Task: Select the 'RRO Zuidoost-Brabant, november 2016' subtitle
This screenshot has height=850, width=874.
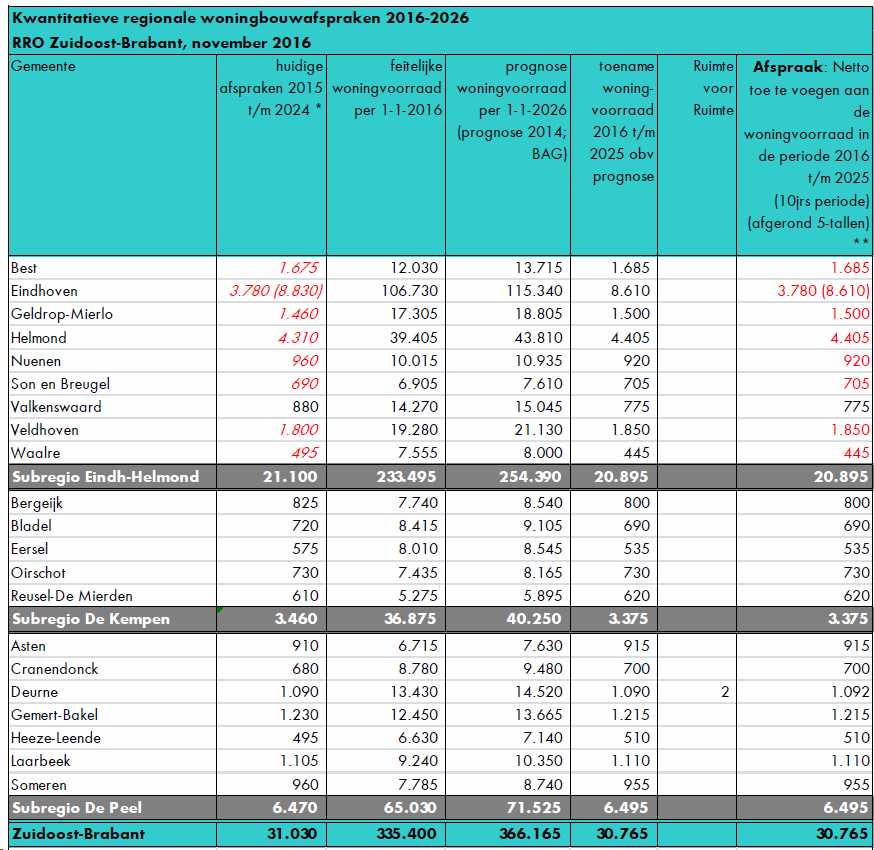Action: tap(161, 42)
